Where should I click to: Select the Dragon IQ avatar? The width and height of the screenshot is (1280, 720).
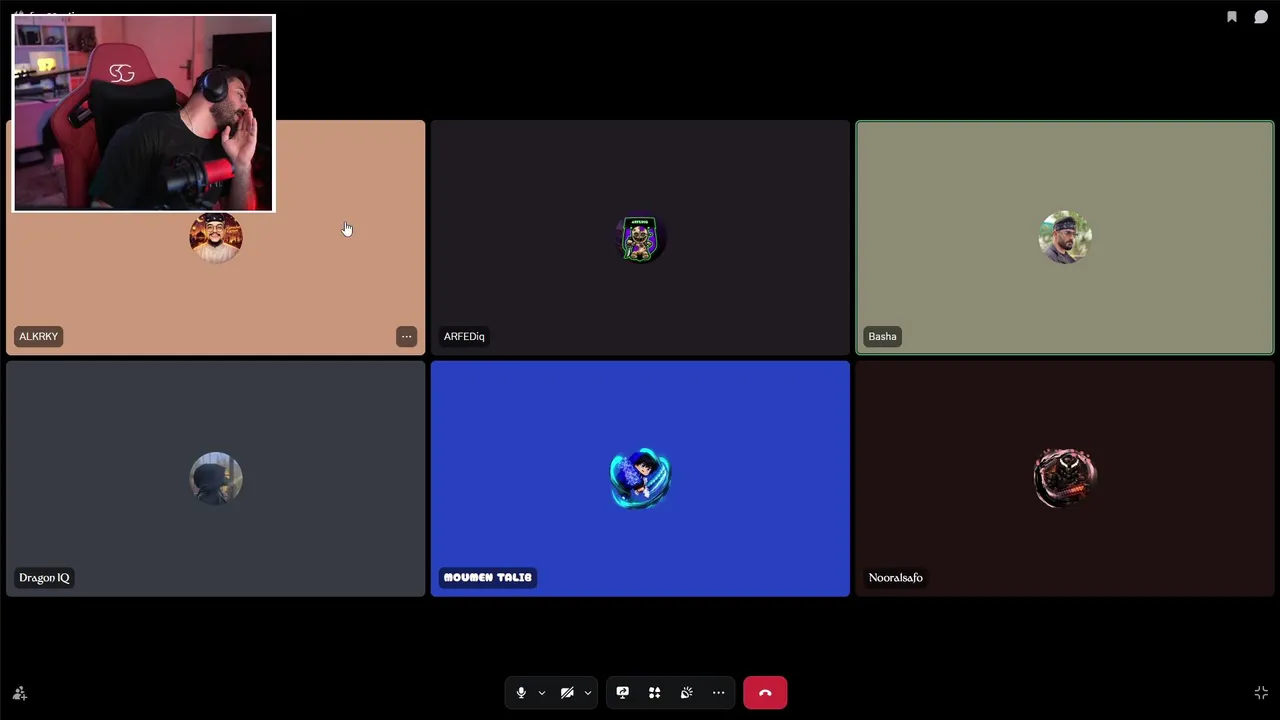(216, 478)
